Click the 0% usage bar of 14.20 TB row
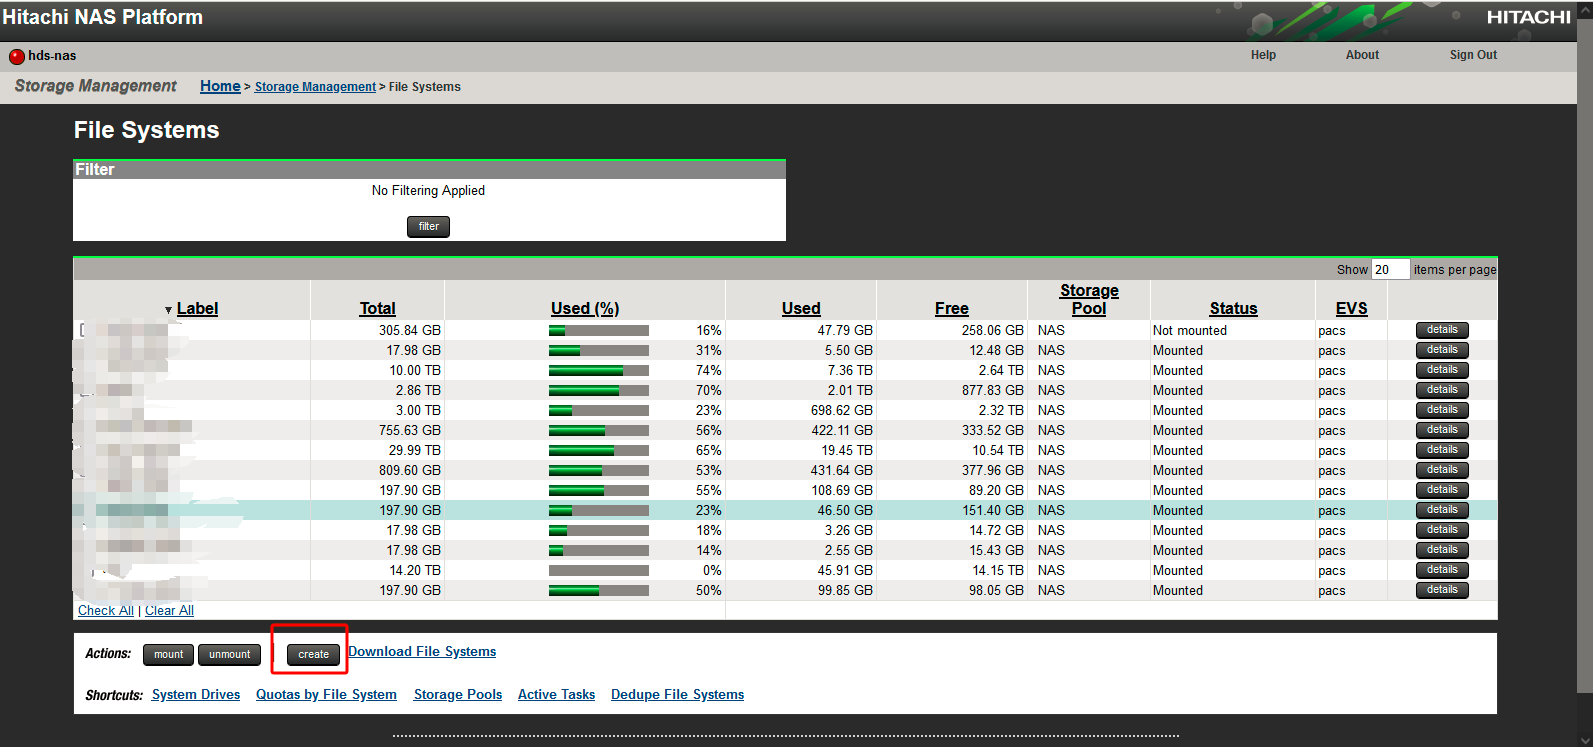 pos(599,570)
